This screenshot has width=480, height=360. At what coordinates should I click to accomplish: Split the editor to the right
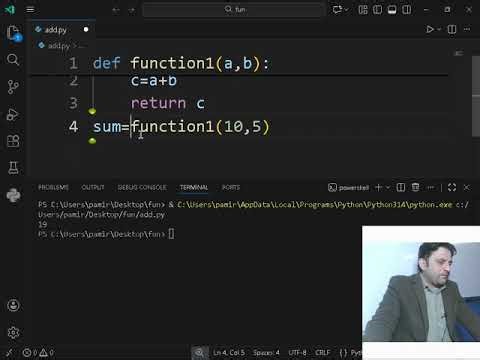[452, 29]
